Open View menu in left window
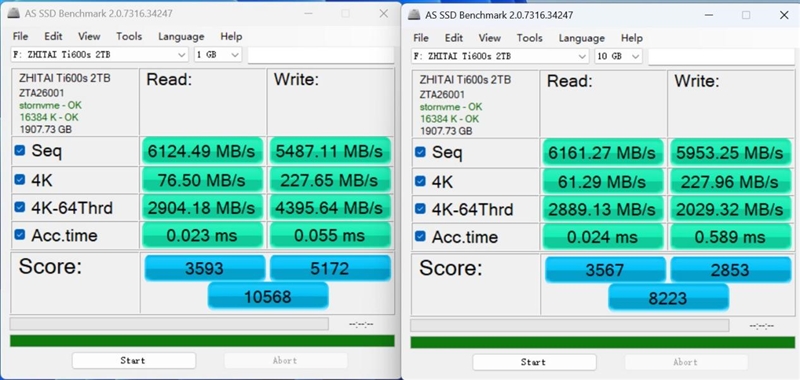This screenshot has width=800, height=380. 89,36
